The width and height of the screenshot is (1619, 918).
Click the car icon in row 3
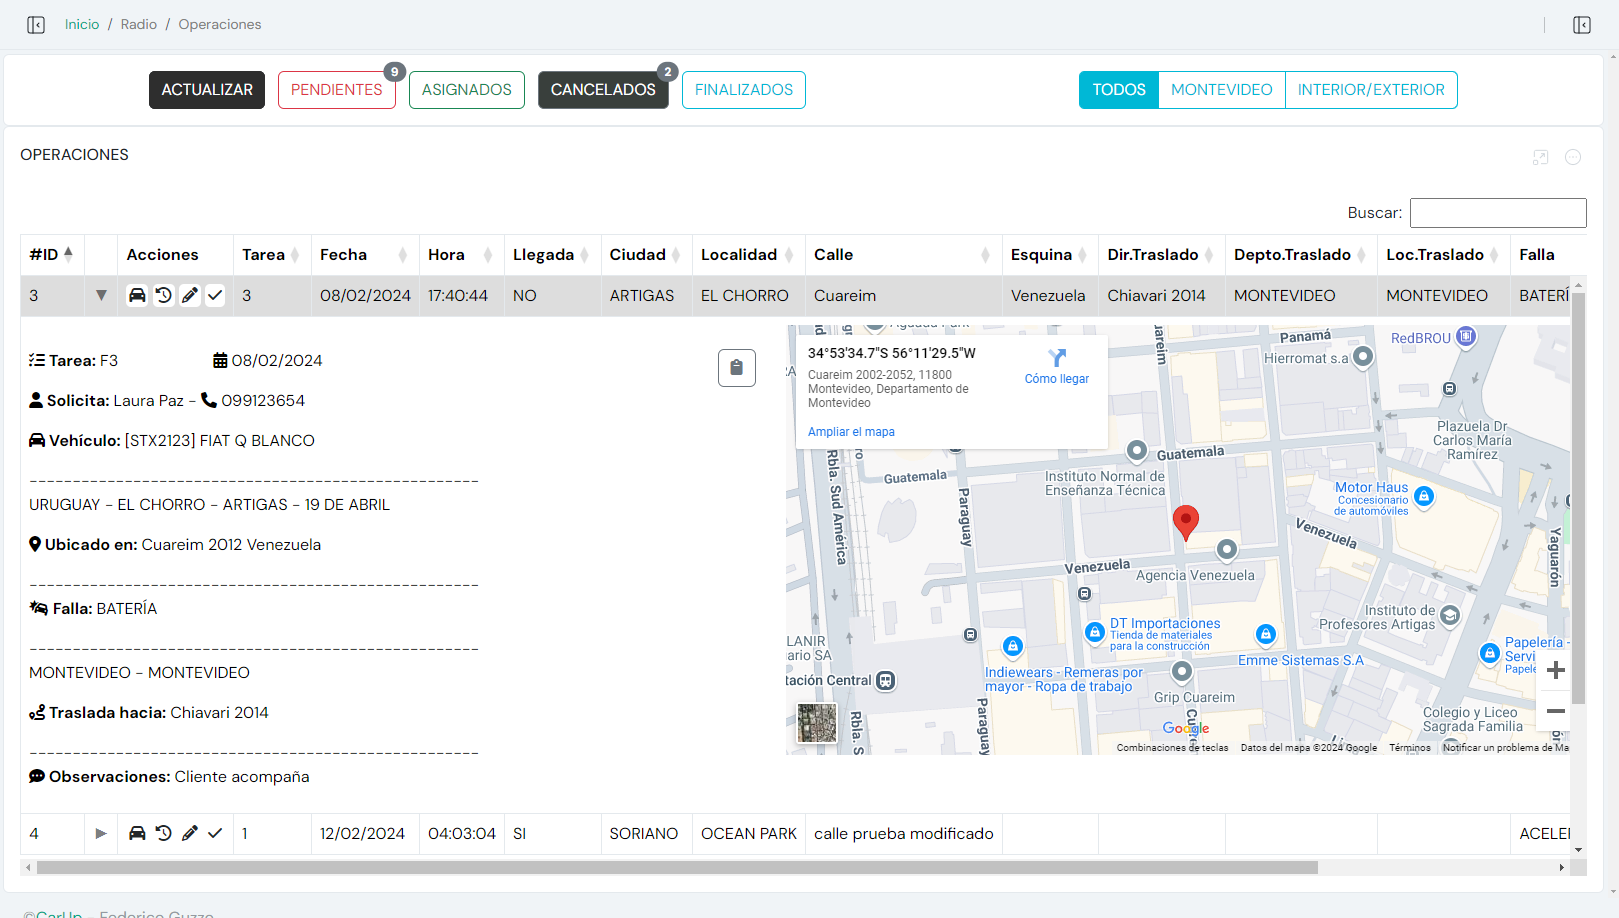tap(137, 295)
